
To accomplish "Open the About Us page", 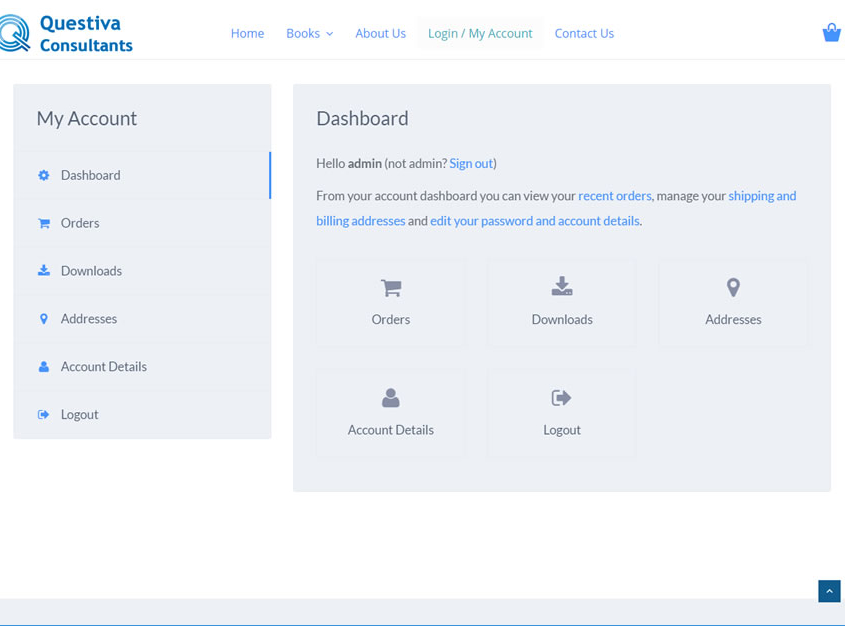I will coord(380,33).
